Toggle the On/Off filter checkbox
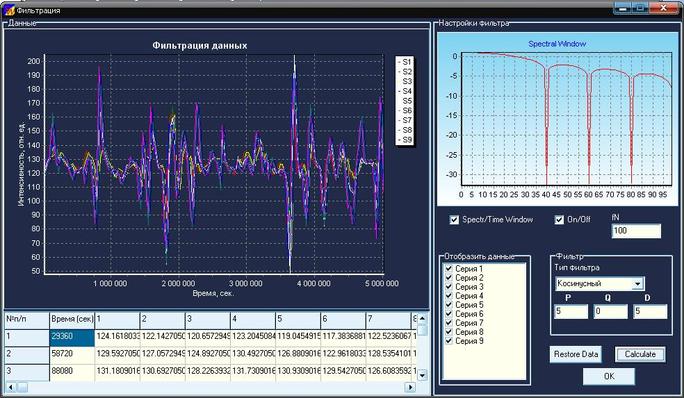The height and width of the screenshot is (398, 684). pos(559,220)
